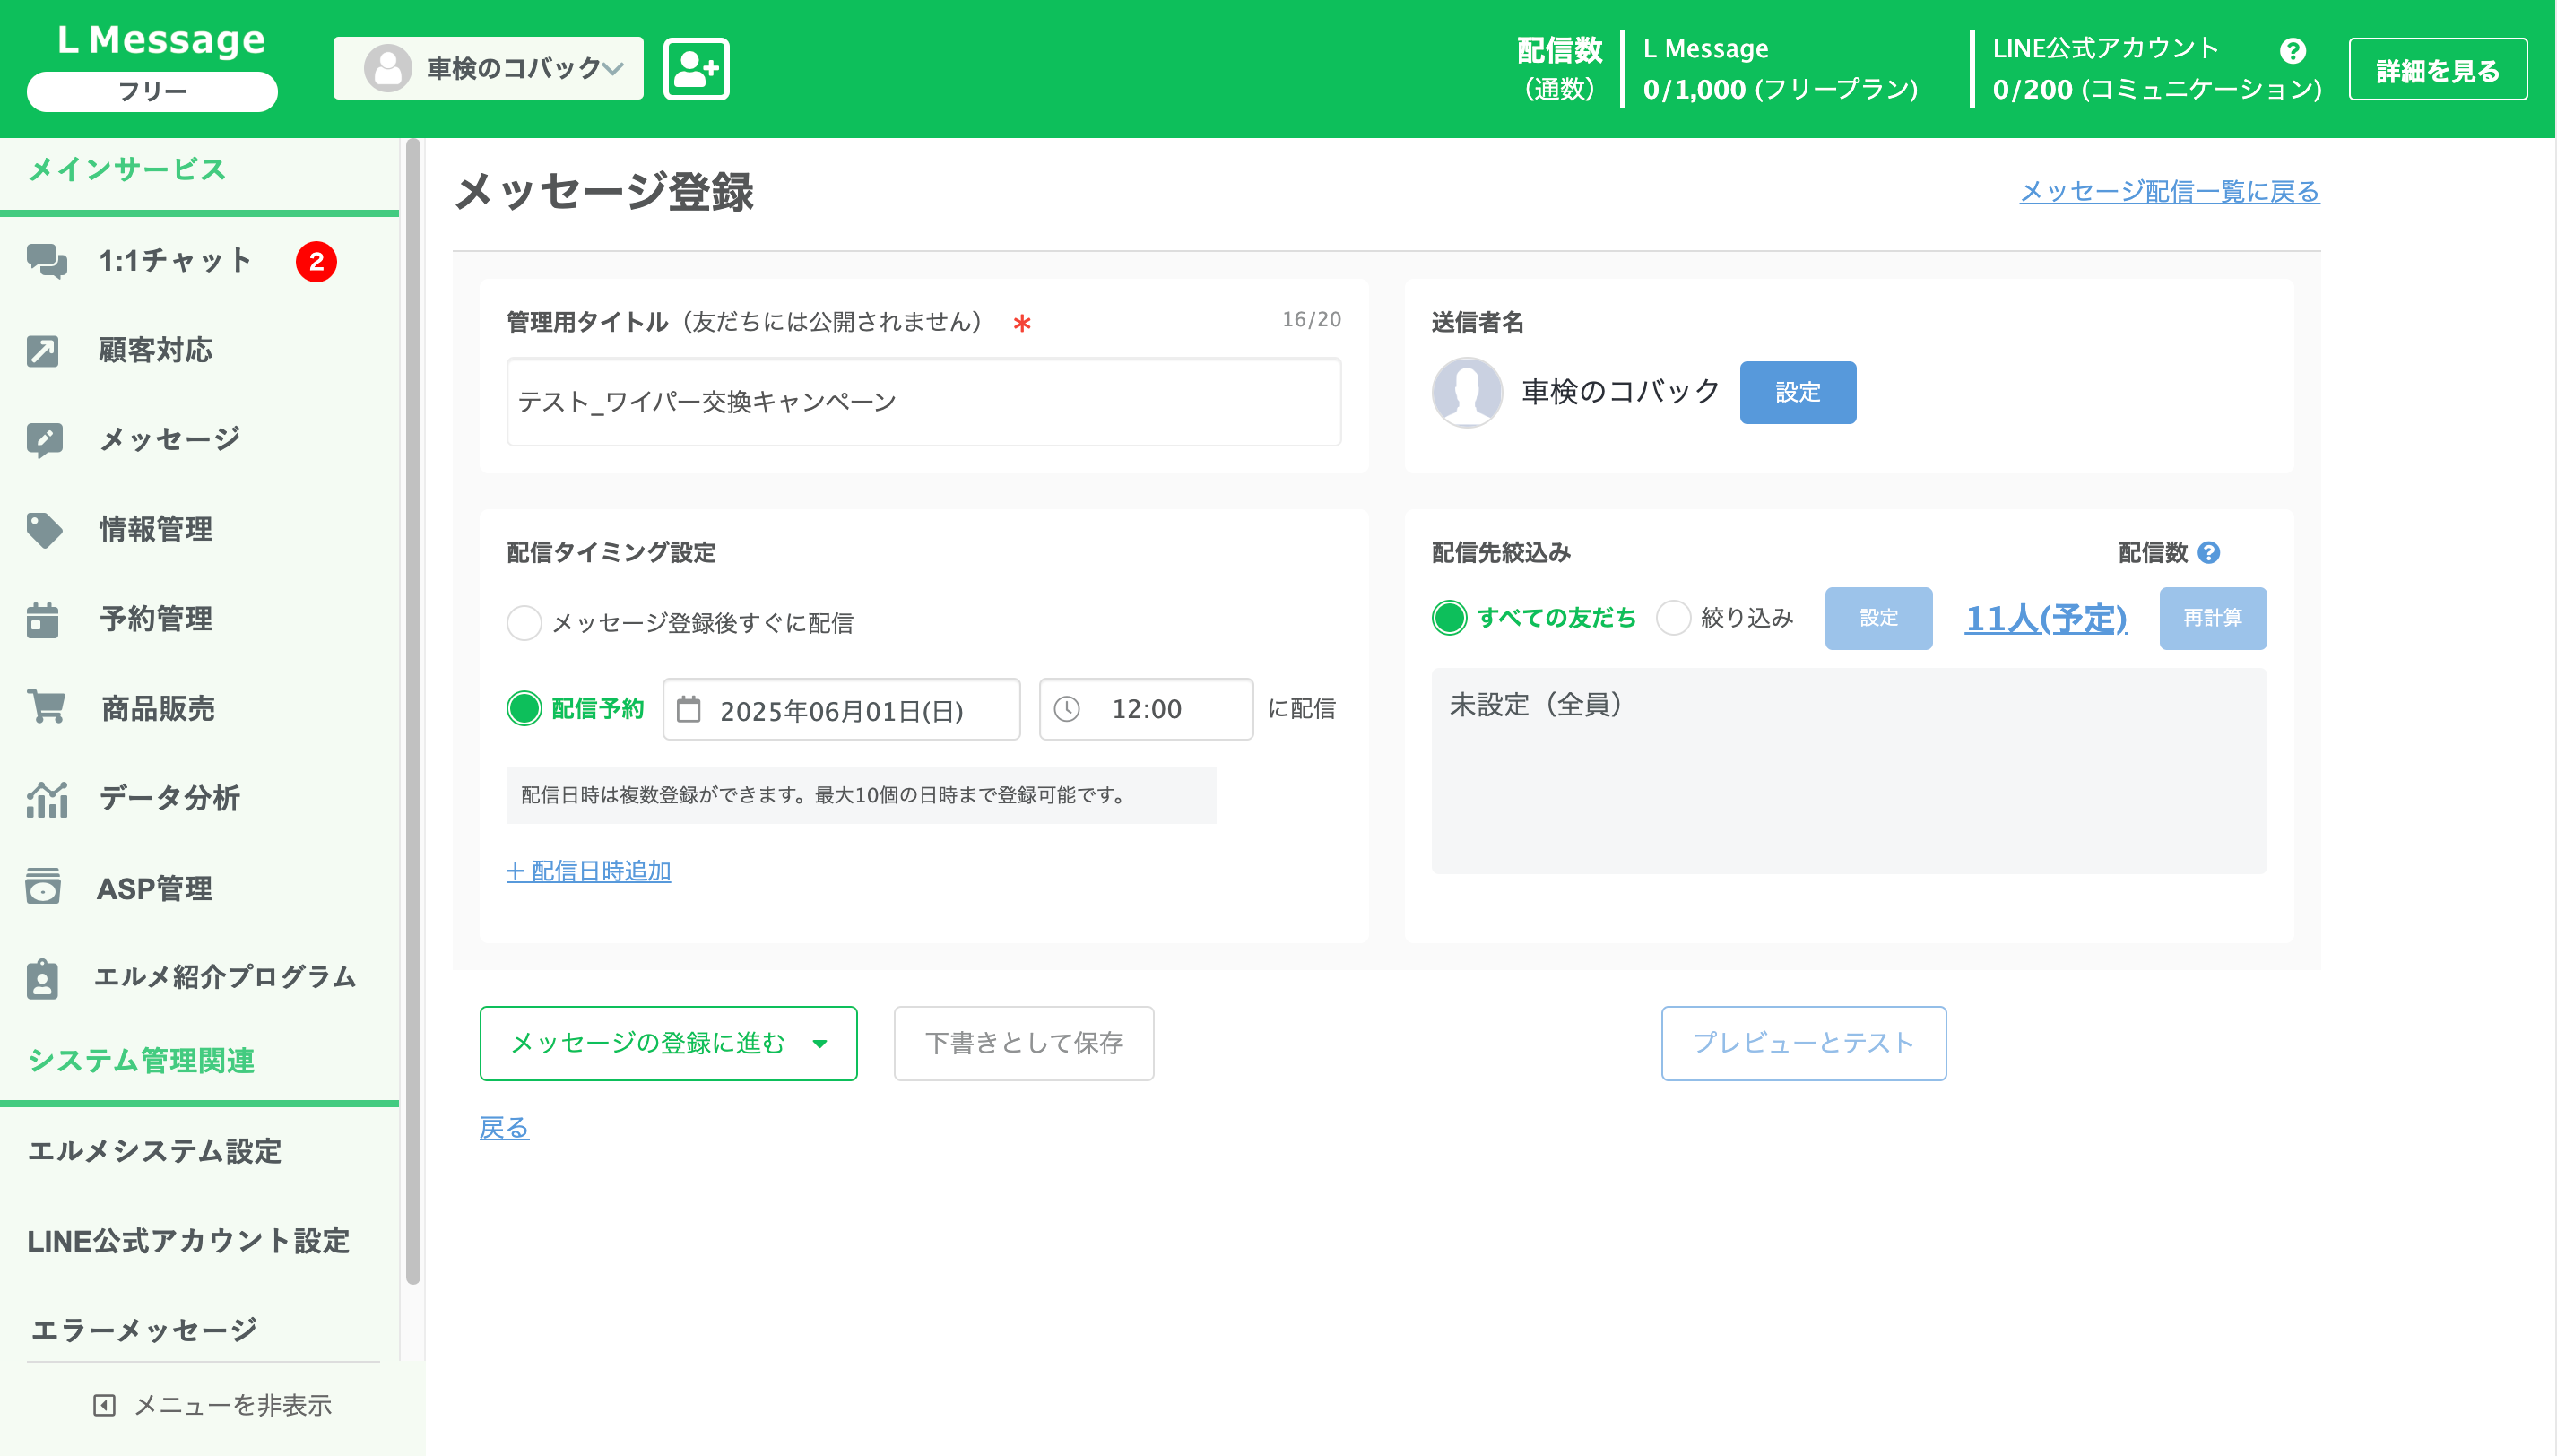Viewport: 2557px width, 1456px height.
Task: Click the 詳細を見る button
Action: (x=2437, y=70)
